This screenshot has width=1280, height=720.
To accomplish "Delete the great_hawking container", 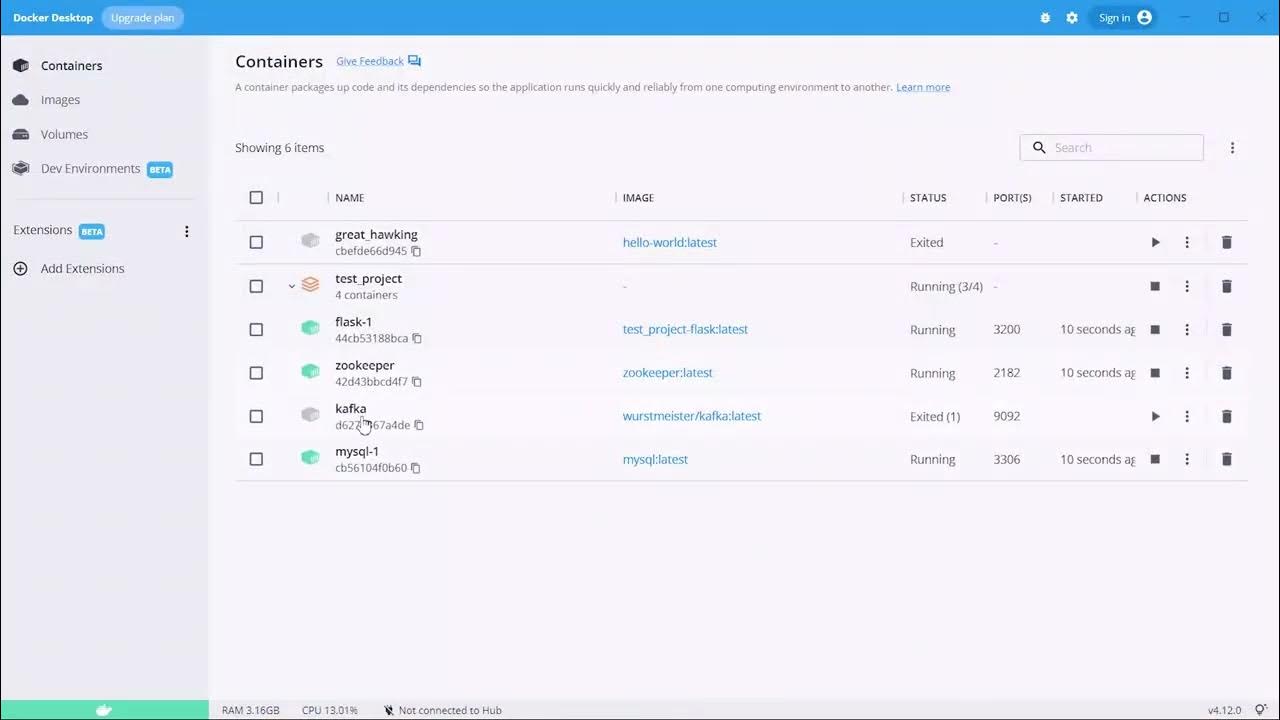I will pos(1227,242).
